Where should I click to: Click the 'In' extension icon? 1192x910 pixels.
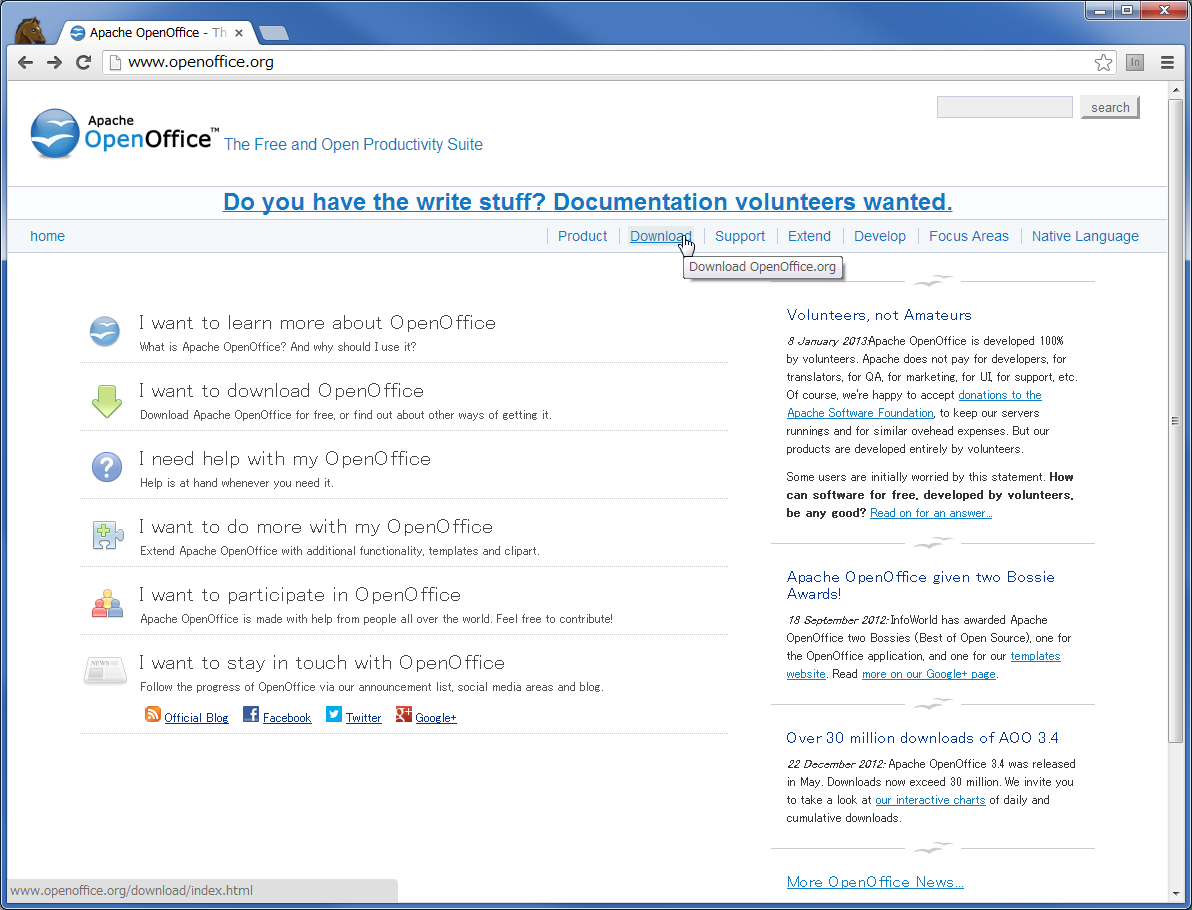[1135, 62]
